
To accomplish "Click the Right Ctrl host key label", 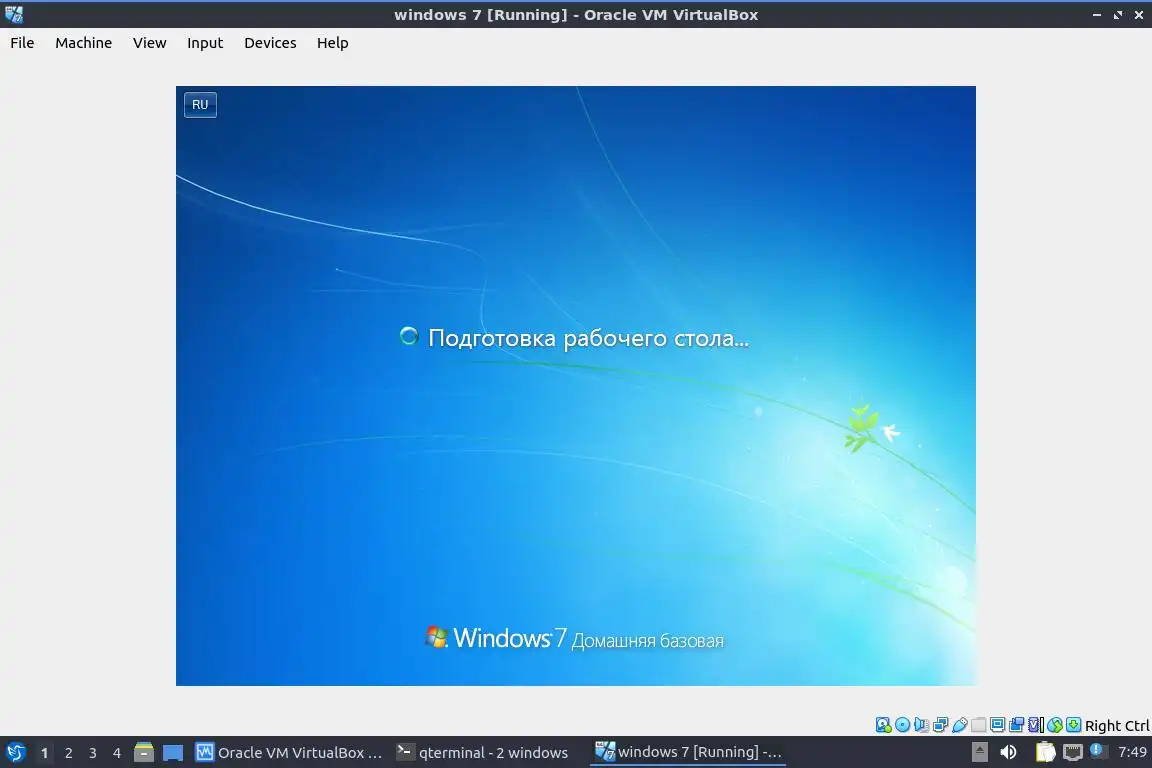I will click(x=1117, y=725).
